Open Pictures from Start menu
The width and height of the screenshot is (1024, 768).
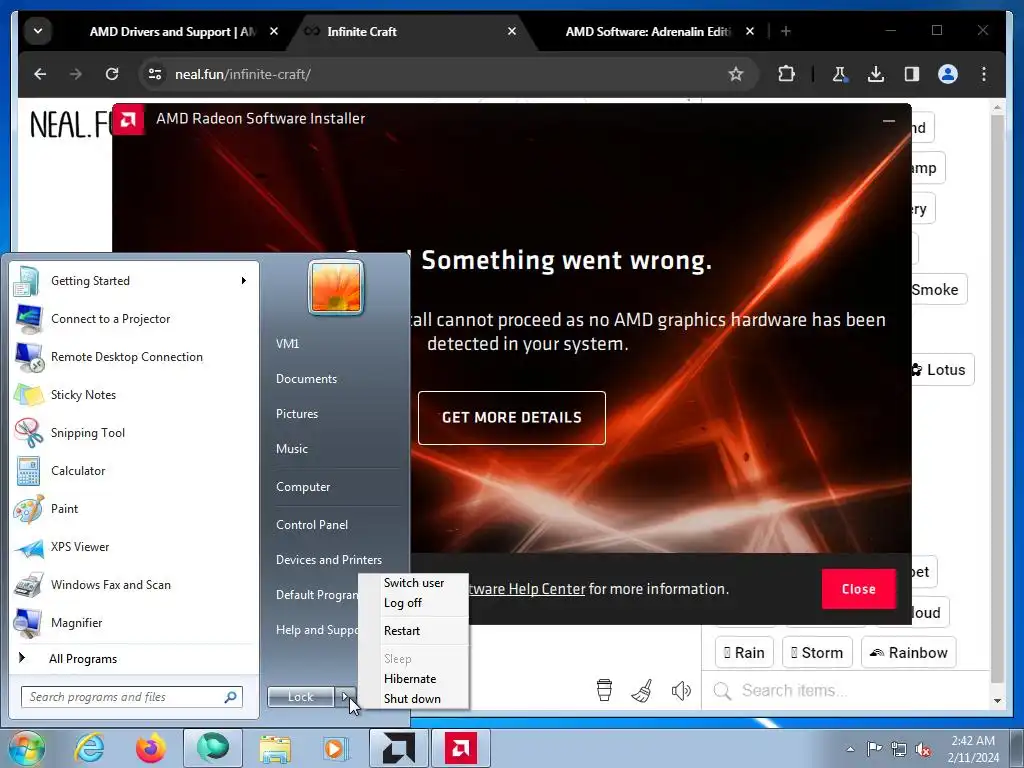(297, 414)
